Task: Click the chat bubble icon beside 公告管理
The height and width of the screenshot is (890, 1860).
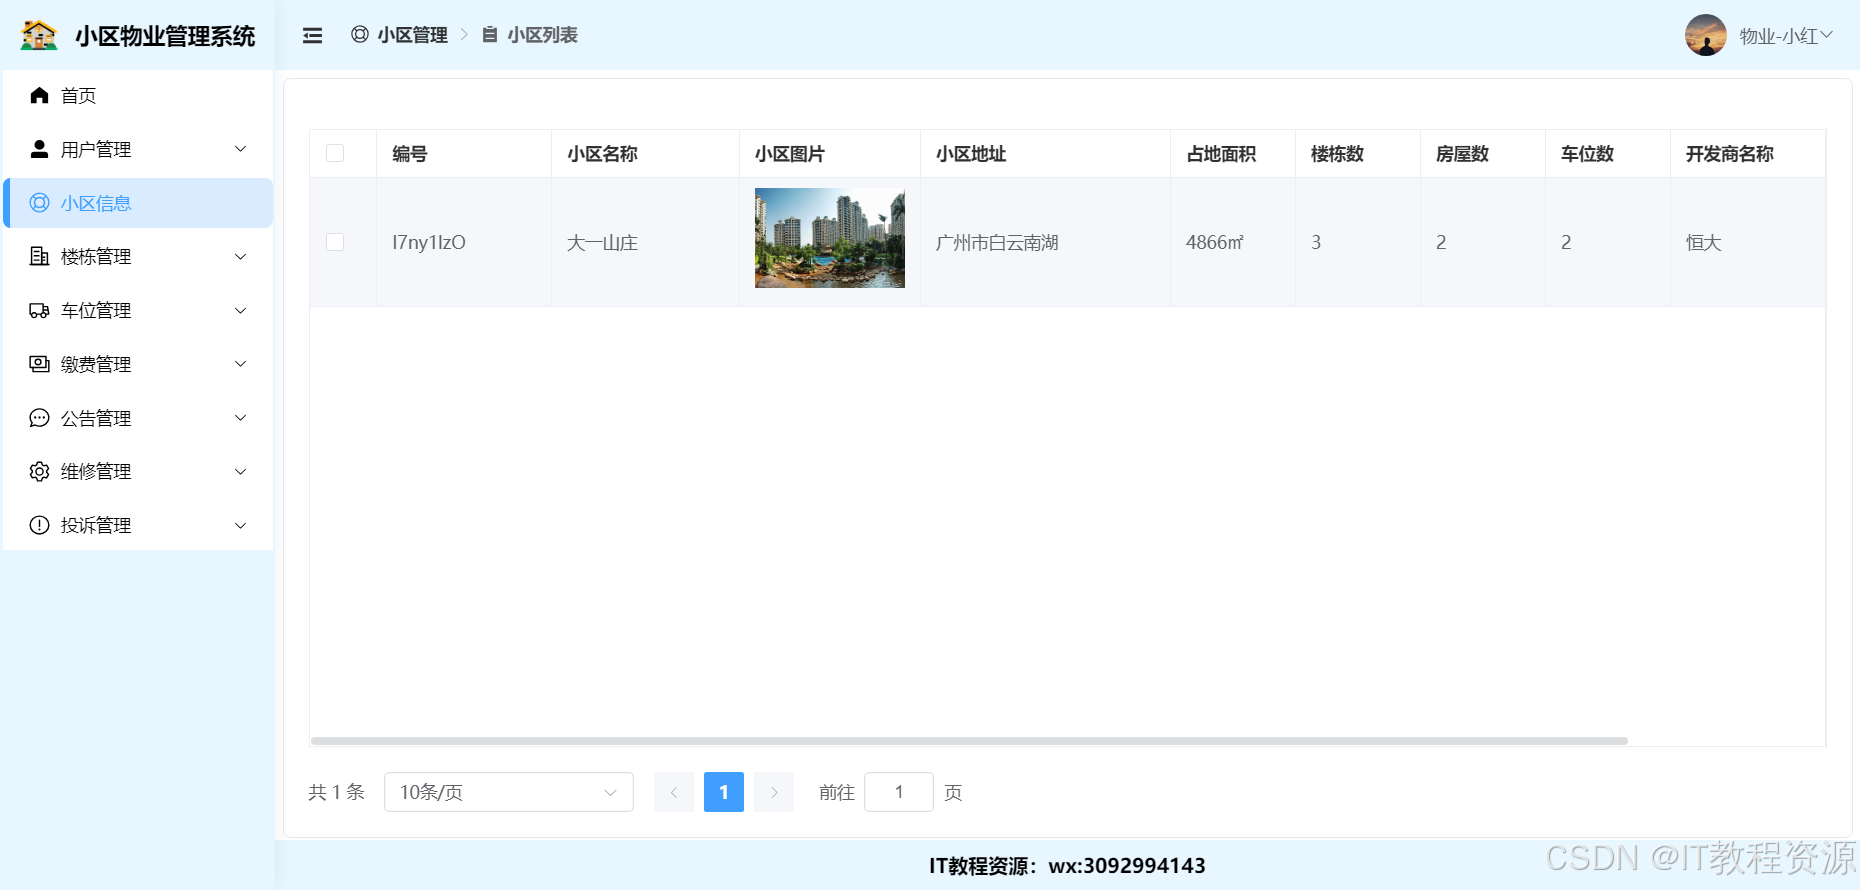Action: point(39,418)
